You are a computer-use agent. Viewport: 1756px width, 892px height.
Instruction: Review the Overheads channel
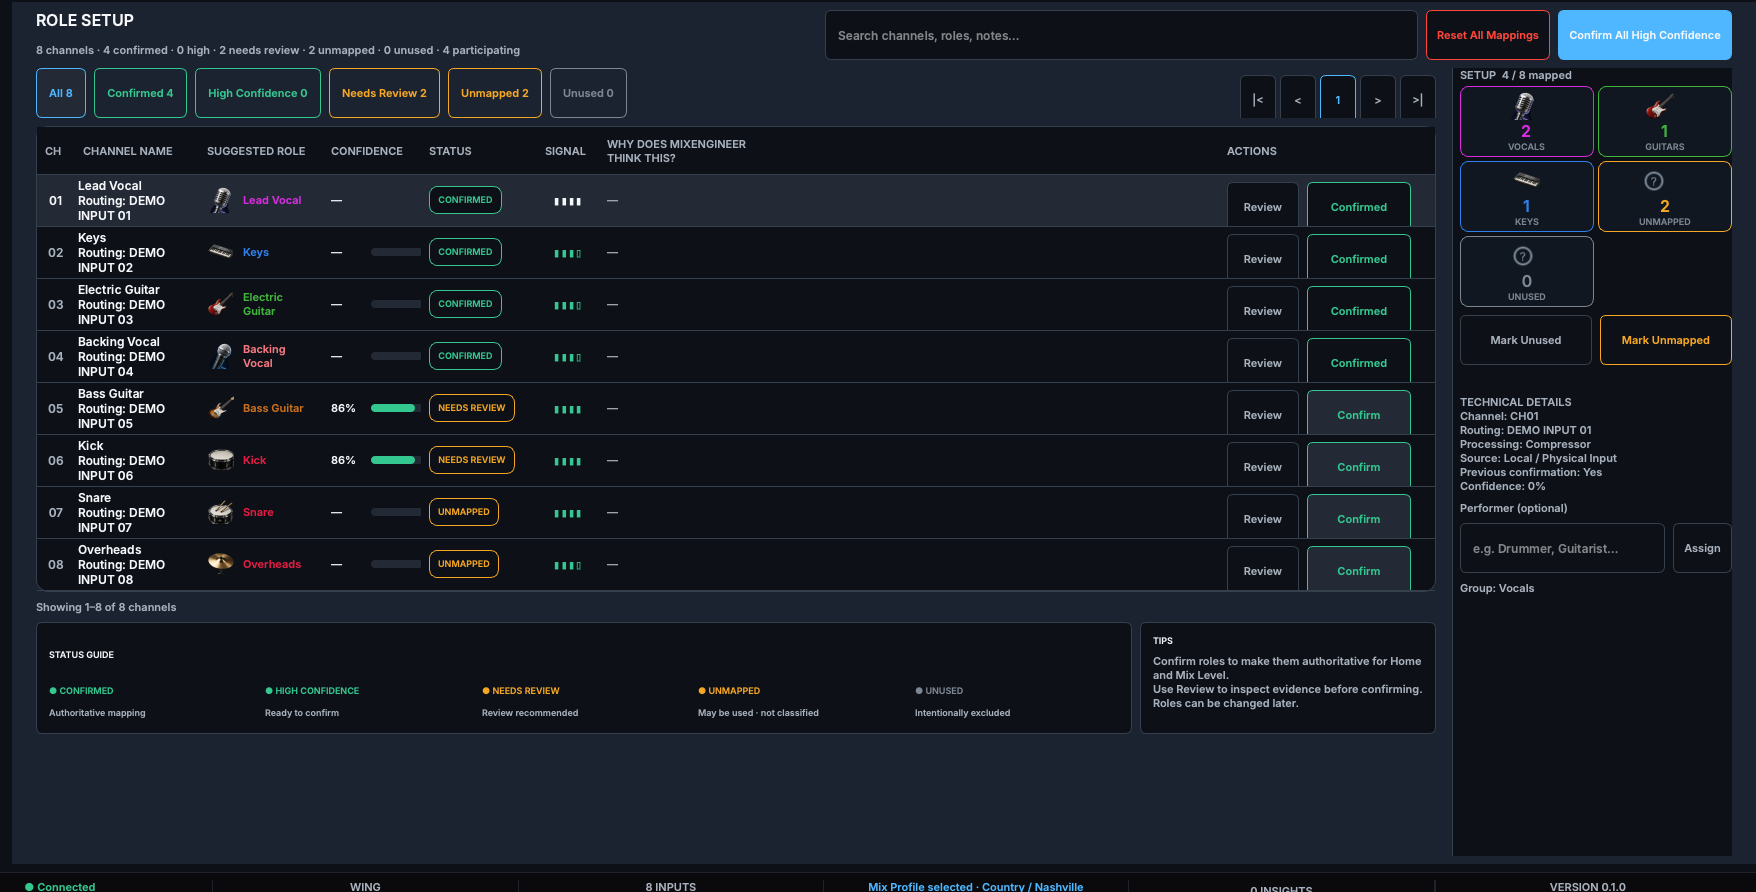tap(1263, 569)
